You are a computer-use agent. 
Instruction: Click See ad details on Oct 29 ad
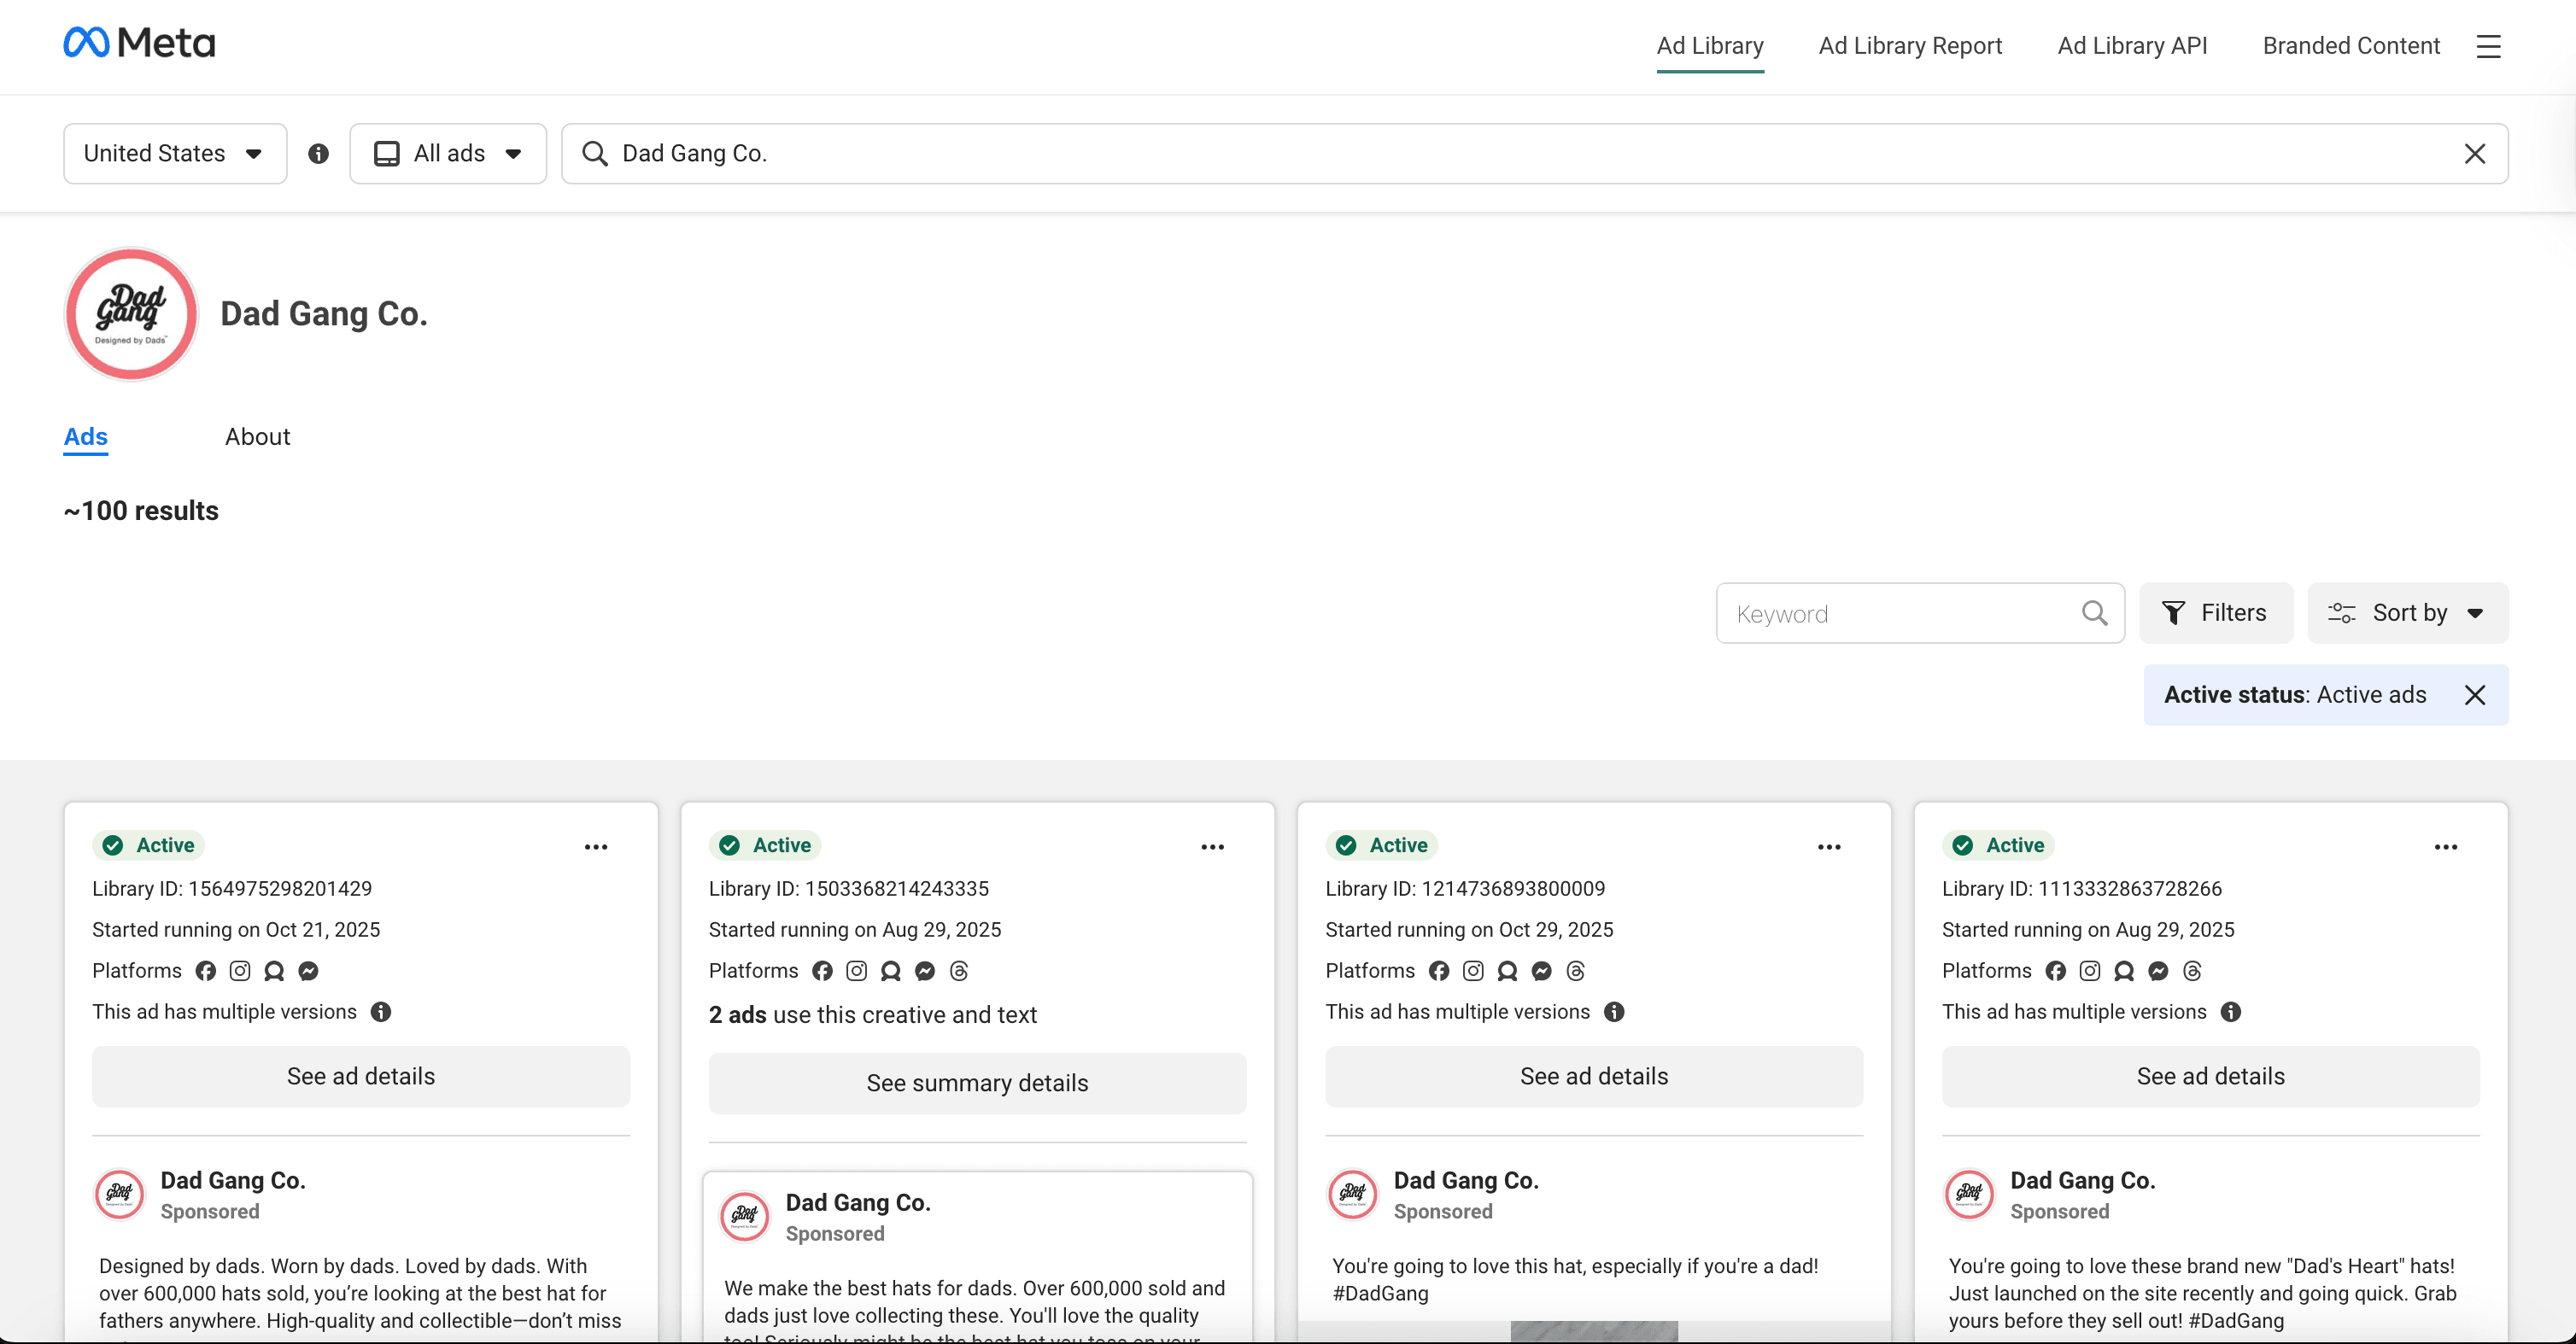pos(1593,1077)
